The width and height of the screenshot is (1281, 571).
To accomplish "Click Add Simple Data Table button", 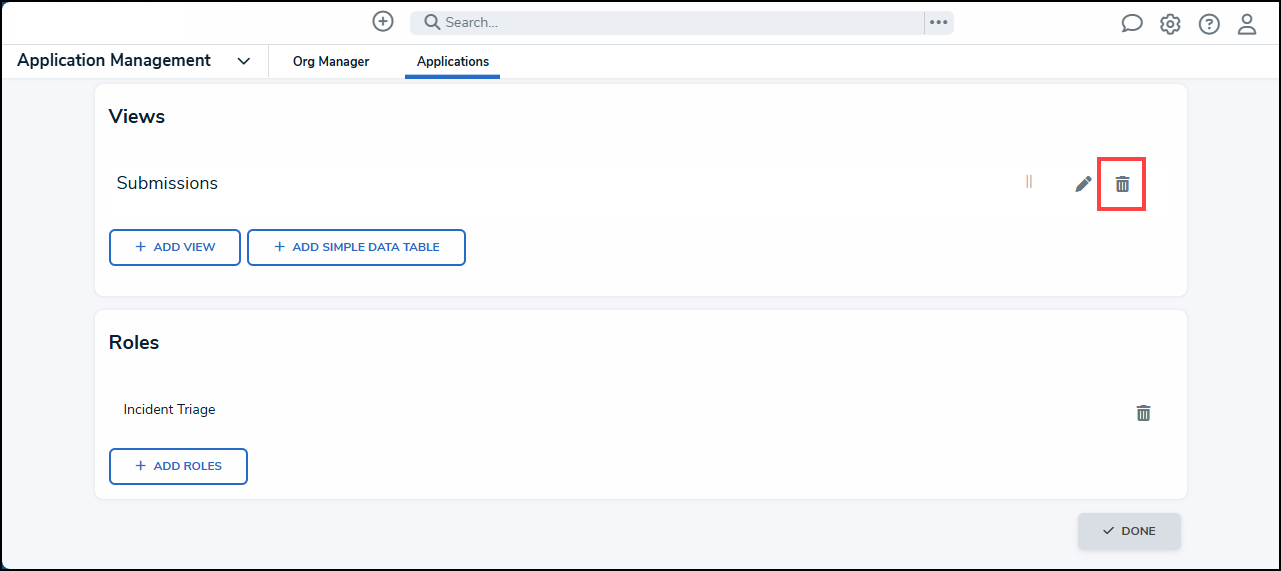I will coord(356,247).
